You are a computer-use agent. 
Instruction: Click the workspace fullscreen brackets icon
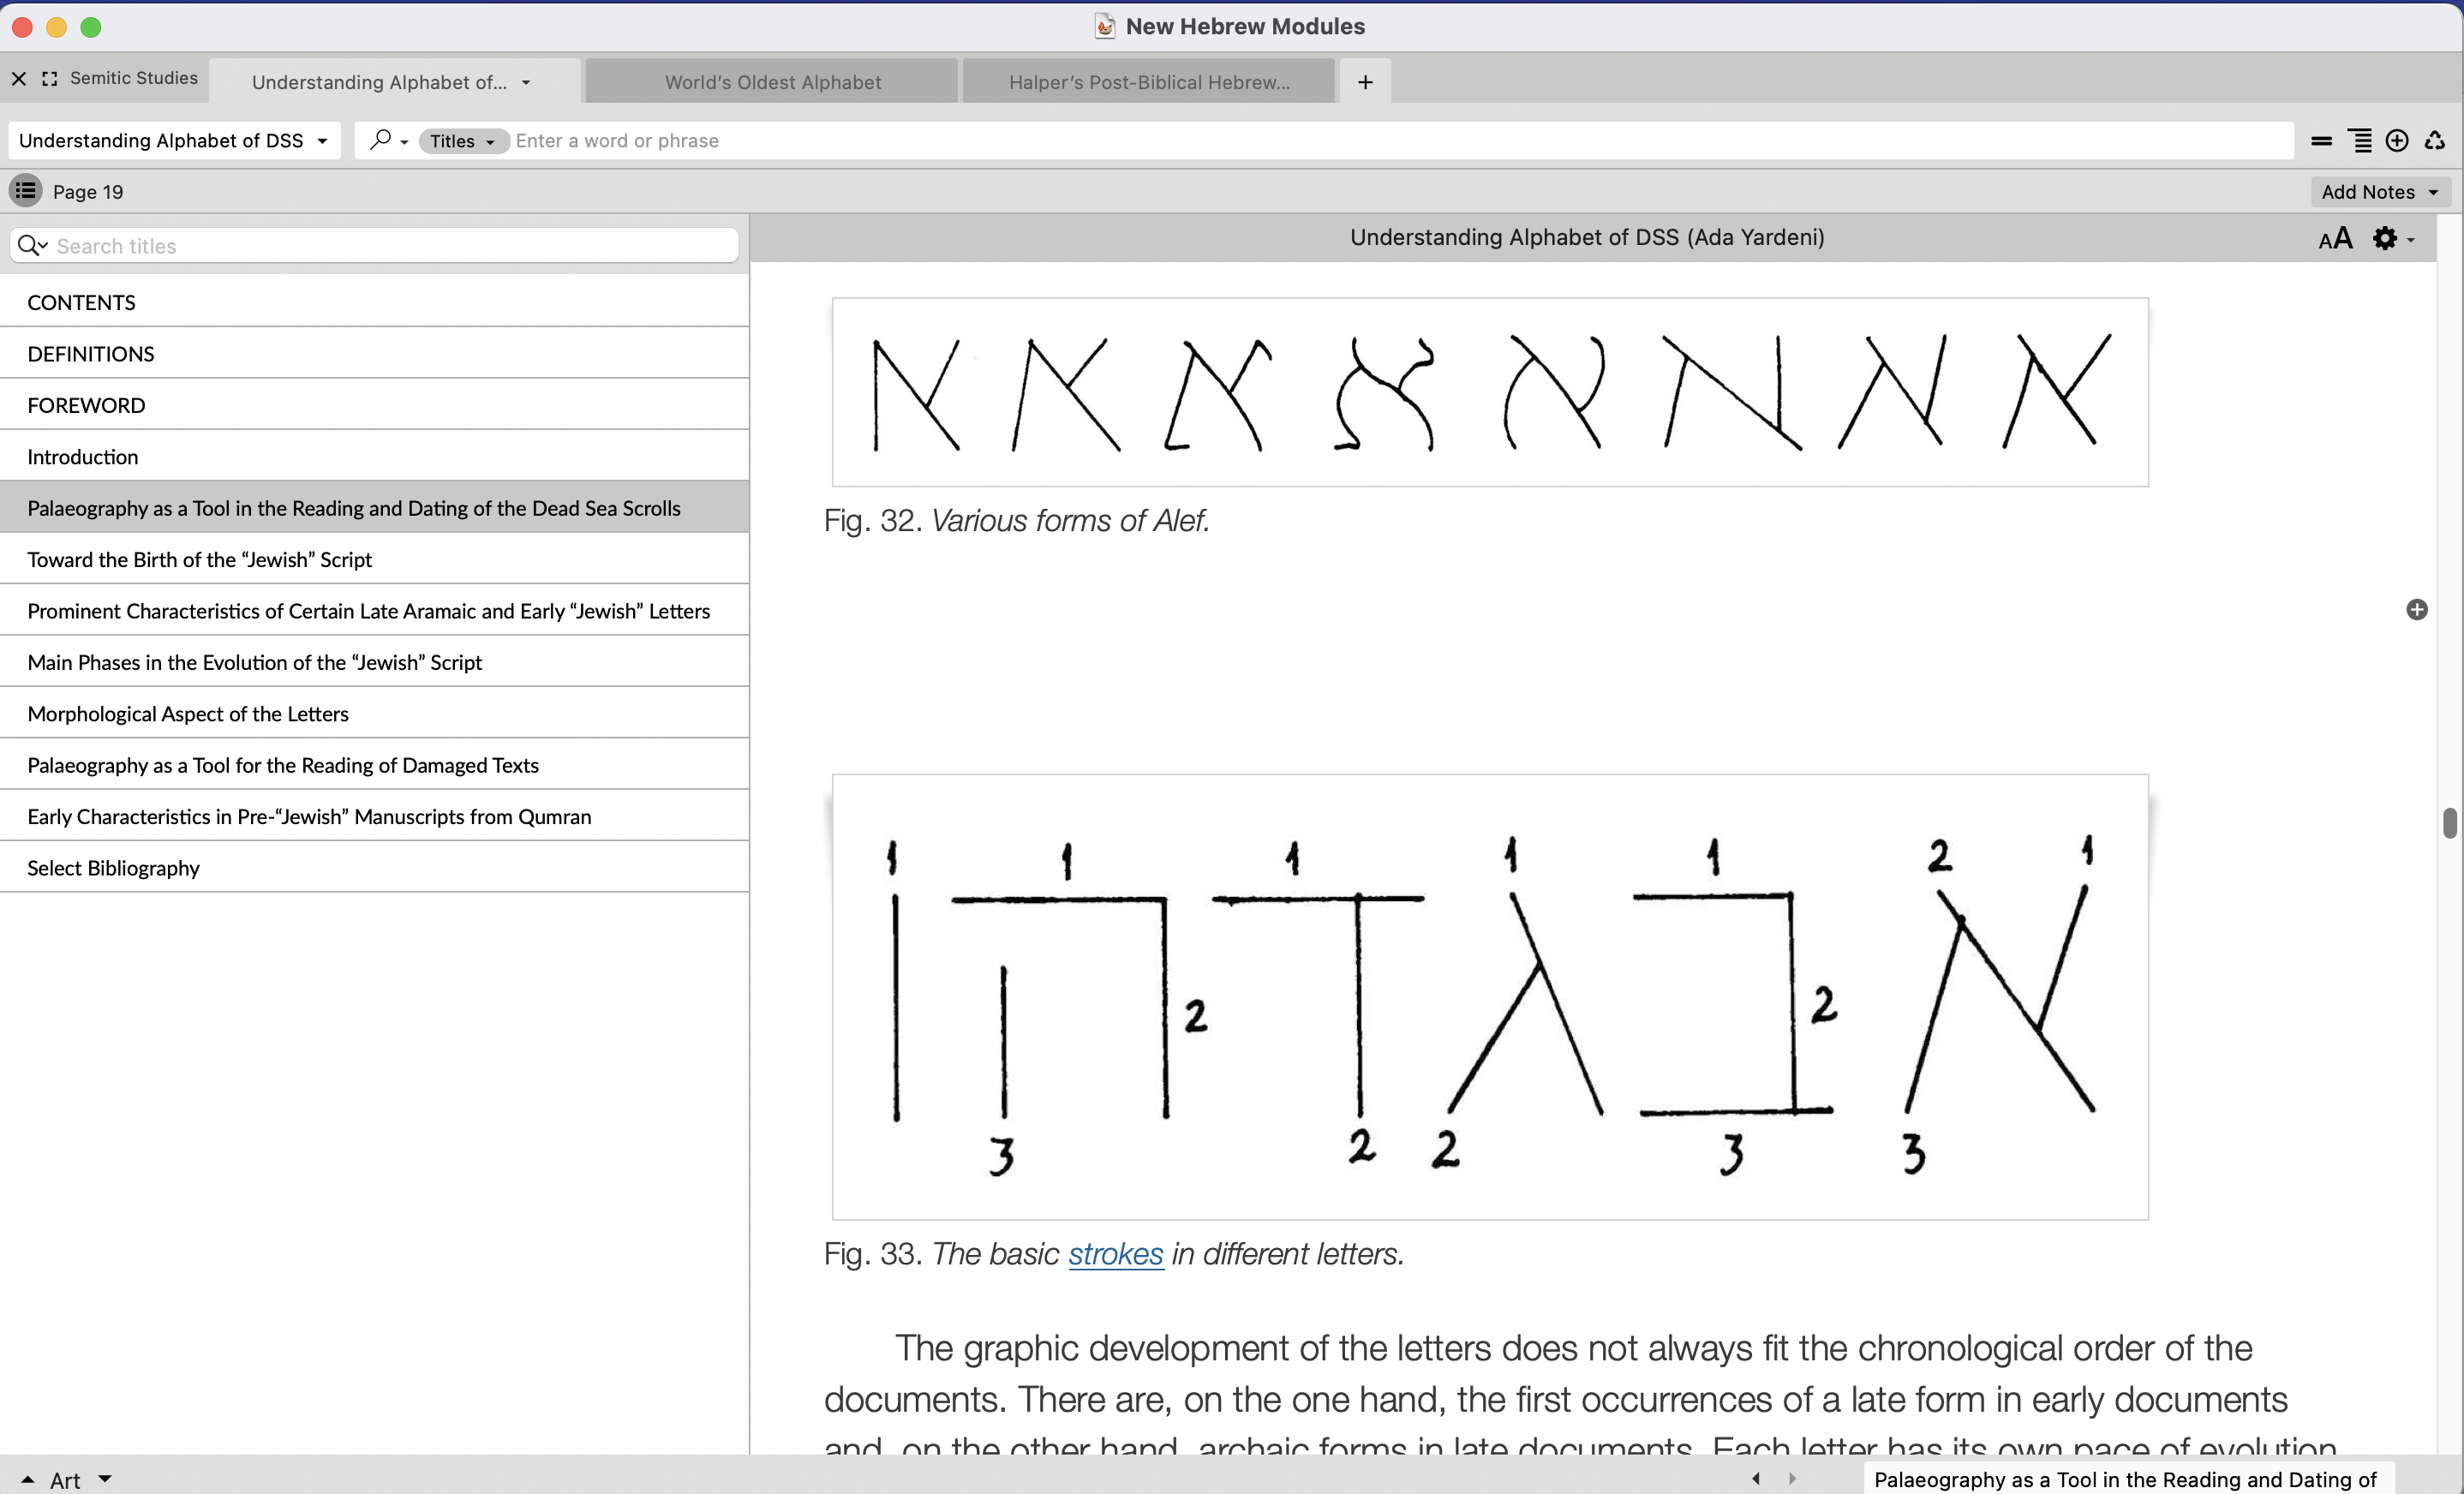[49, 78]
